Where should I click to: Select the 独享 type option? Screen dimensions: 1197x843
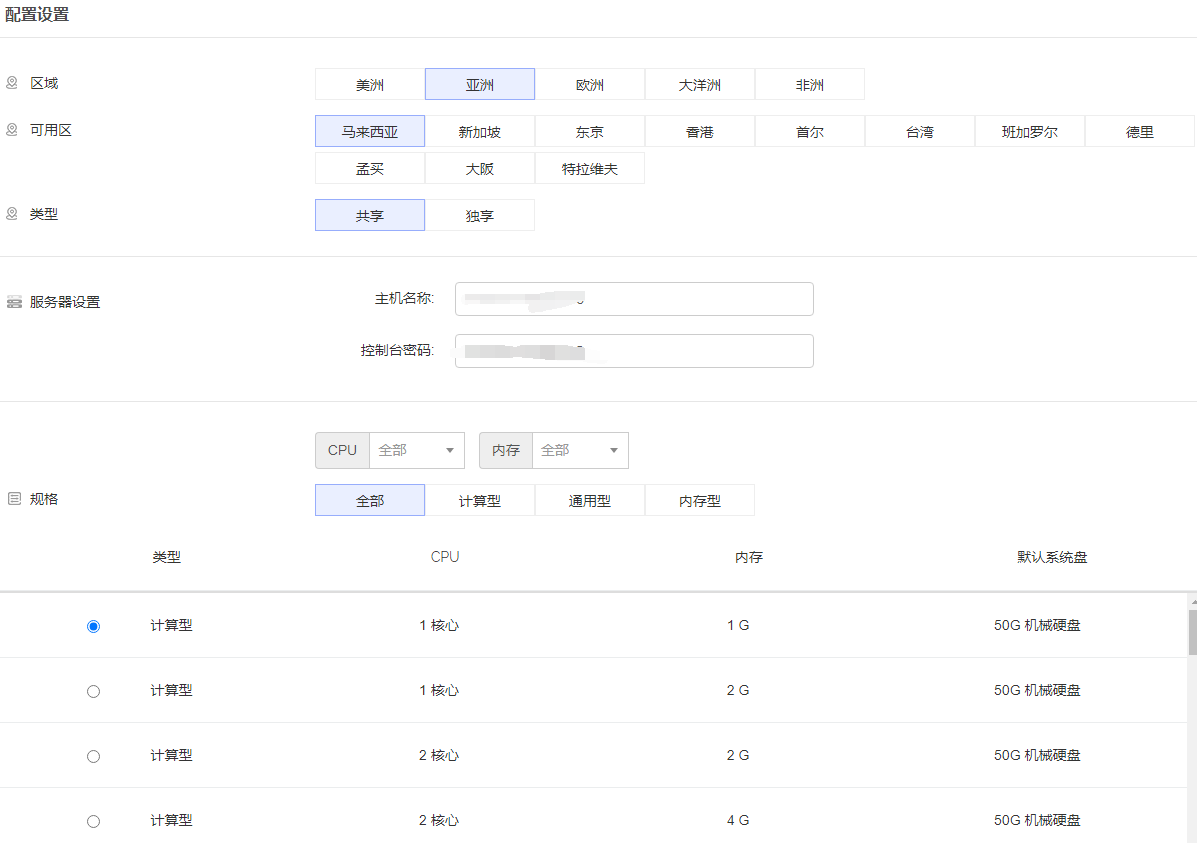click(x=480, y=216)
